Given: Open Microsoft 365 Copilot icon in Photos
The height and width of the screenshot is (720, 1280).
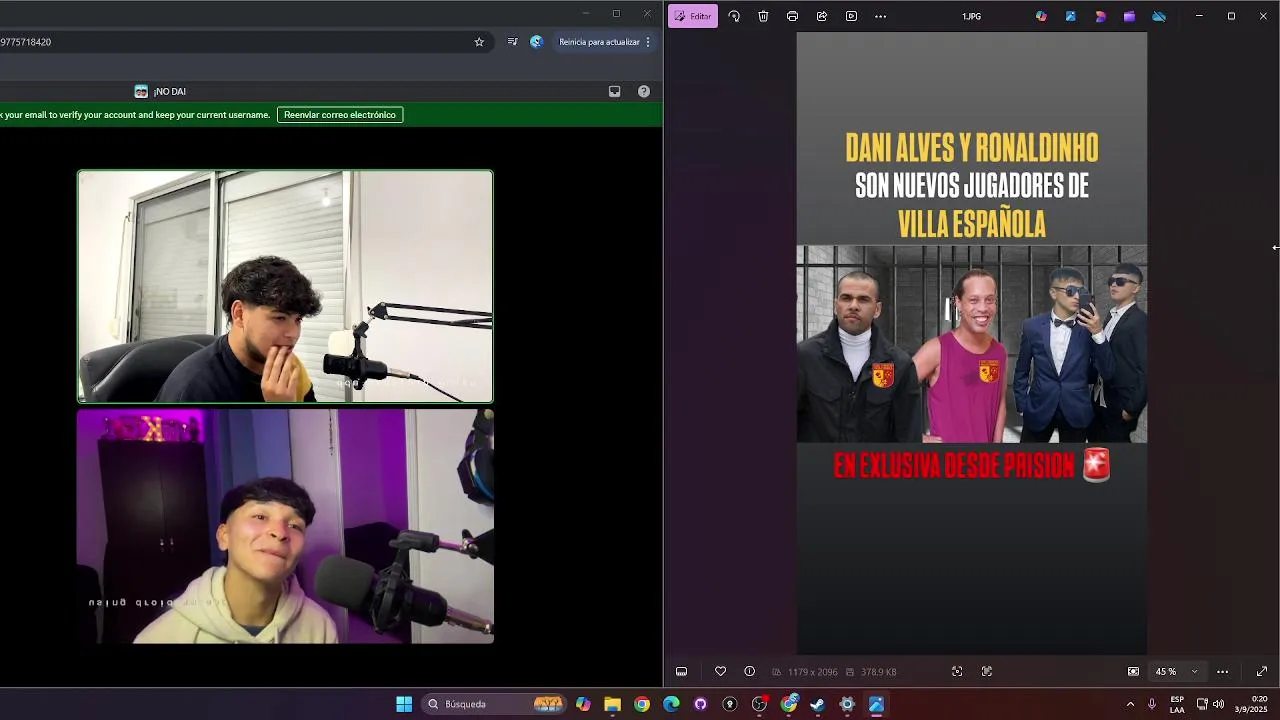Looking at the screenshot, I should (1041, 16).
